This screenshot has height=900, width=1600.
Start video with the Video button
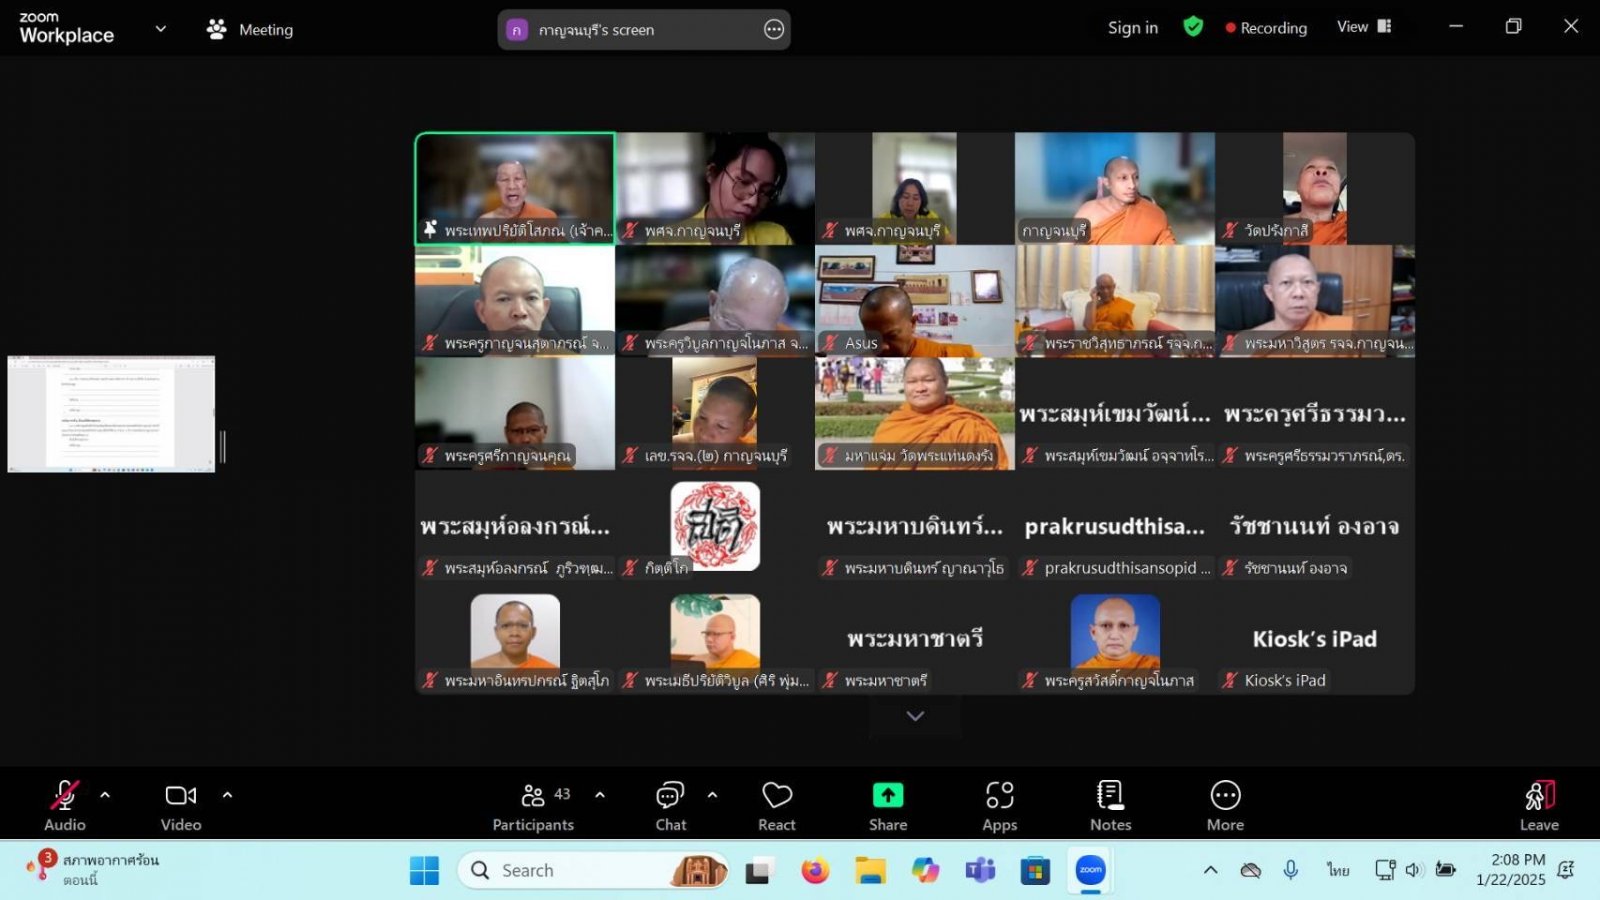coord(181,805)
